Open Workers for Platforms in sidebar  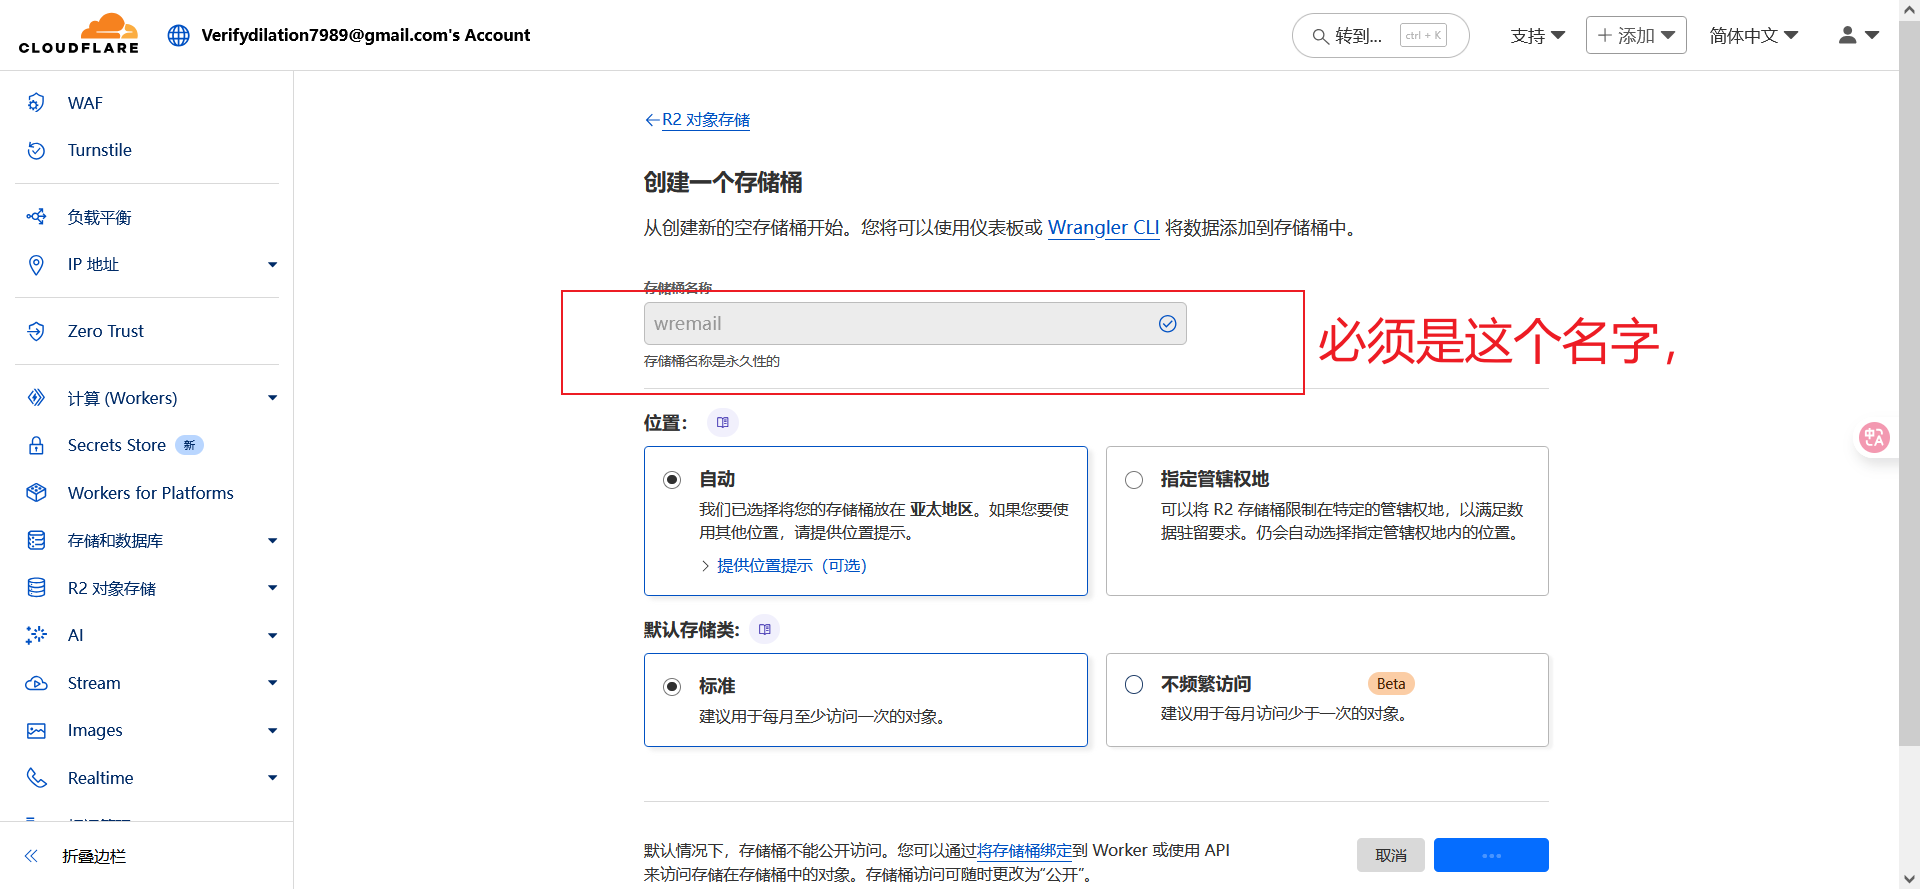point(150,493)
